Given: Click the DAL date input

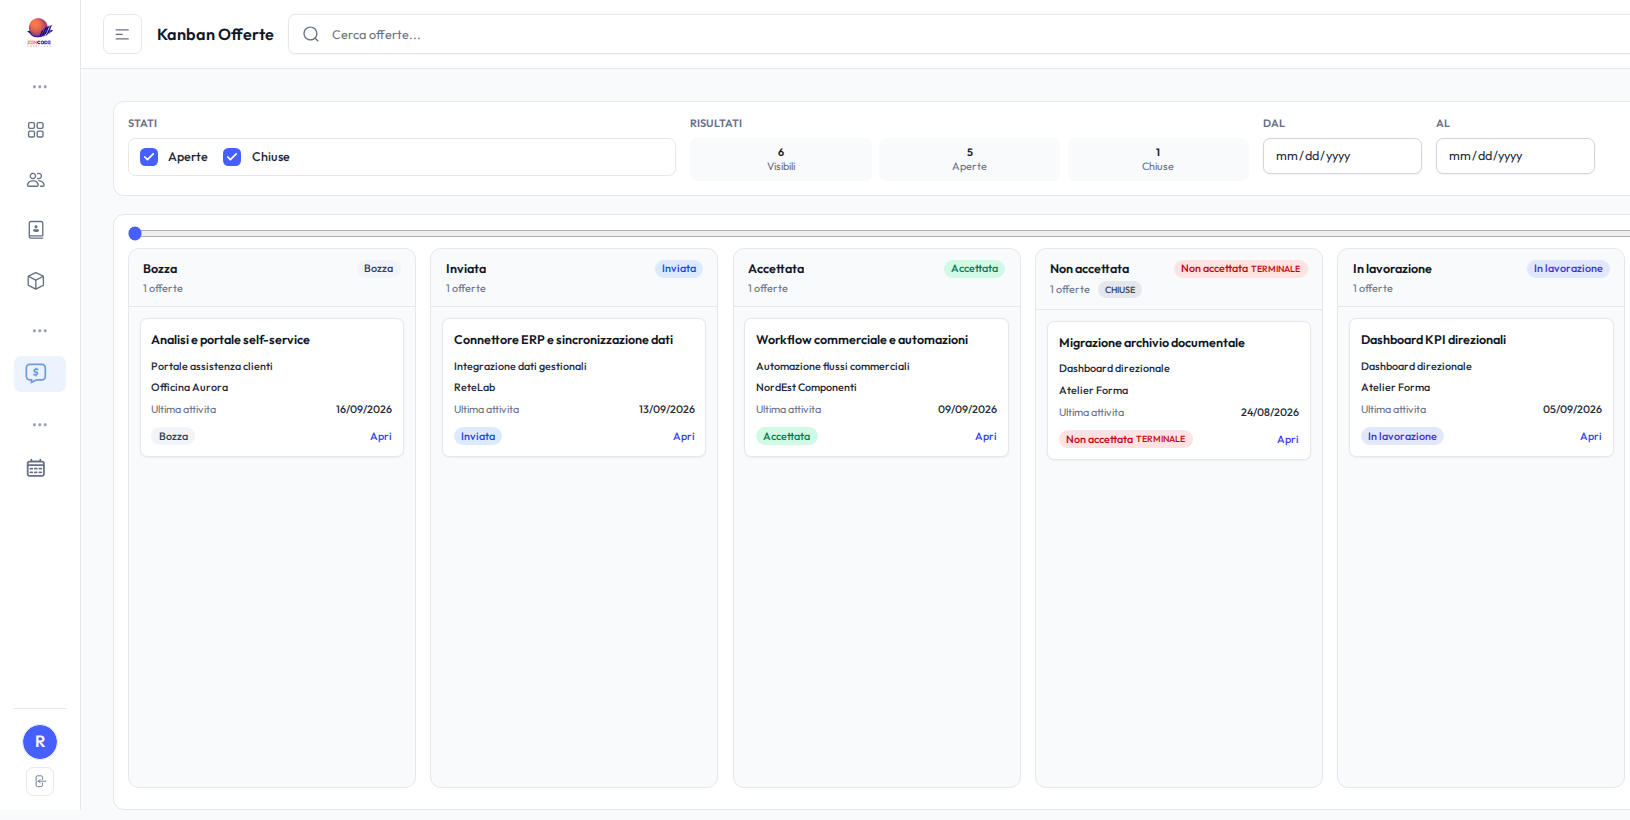Looking at the screenshot, I should [x=1342, y=156].
